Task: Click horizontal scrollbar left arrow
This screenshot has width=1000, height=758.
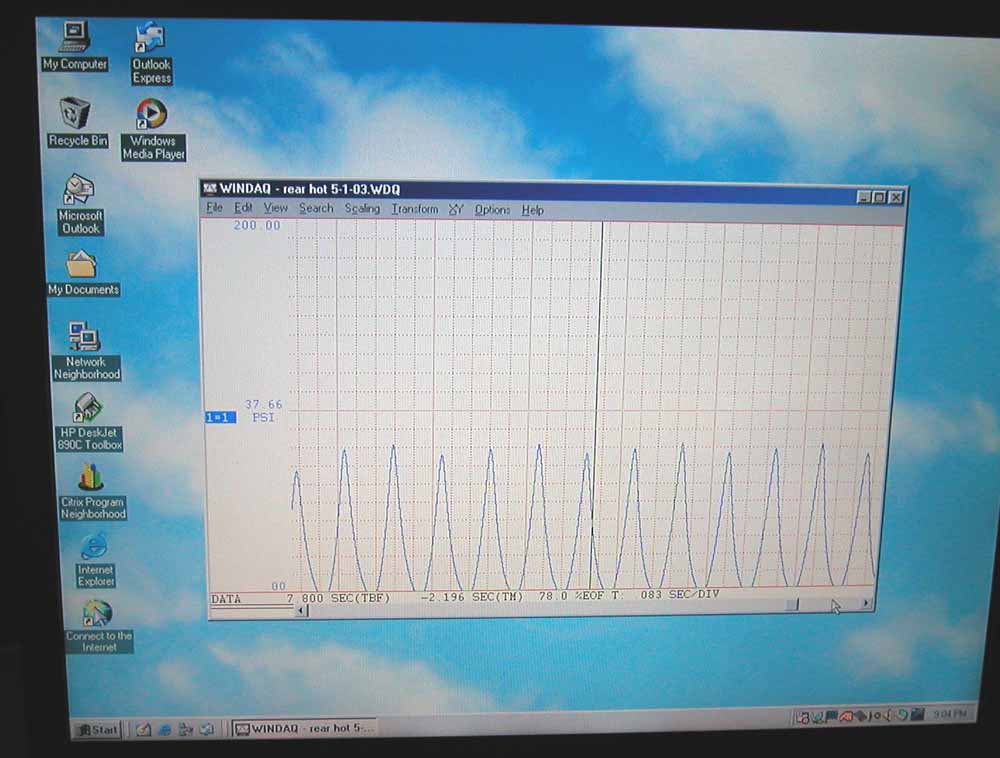Action: [301, 609]
